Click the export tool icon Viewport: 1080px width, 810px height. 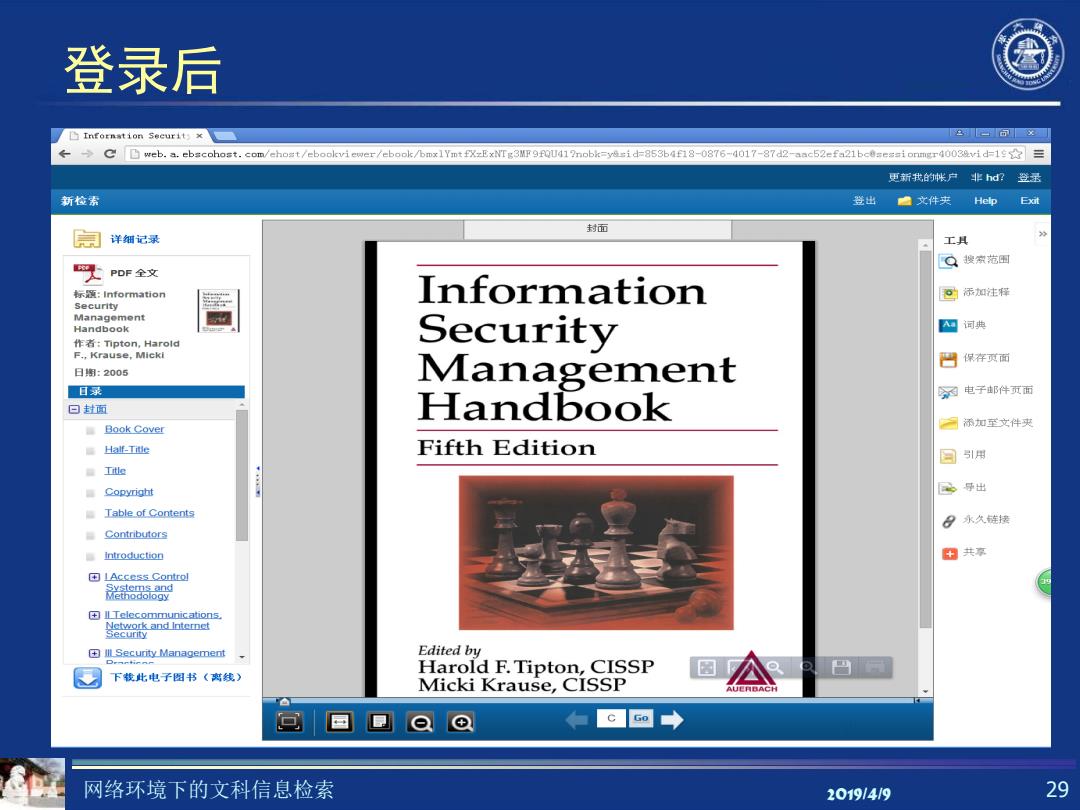click(948, 488)
